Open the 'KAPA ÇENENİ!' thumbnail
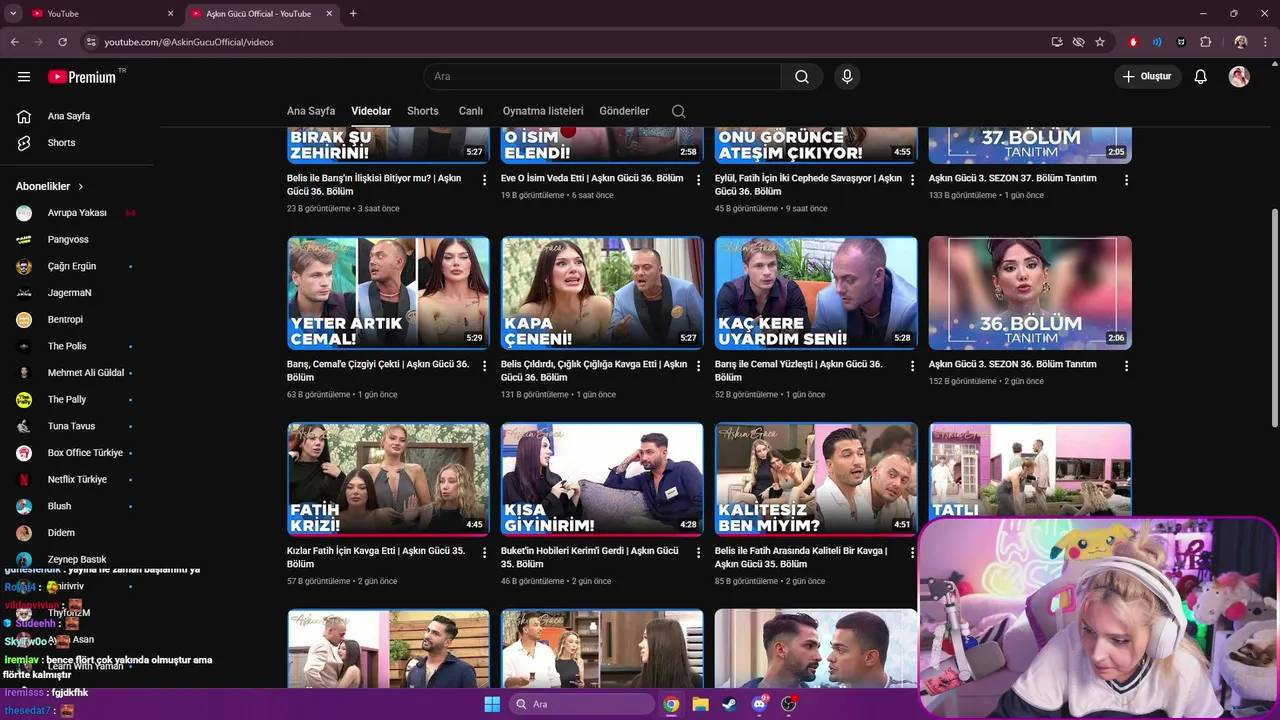The image size is (1280, 720). (x=602, y=293)
